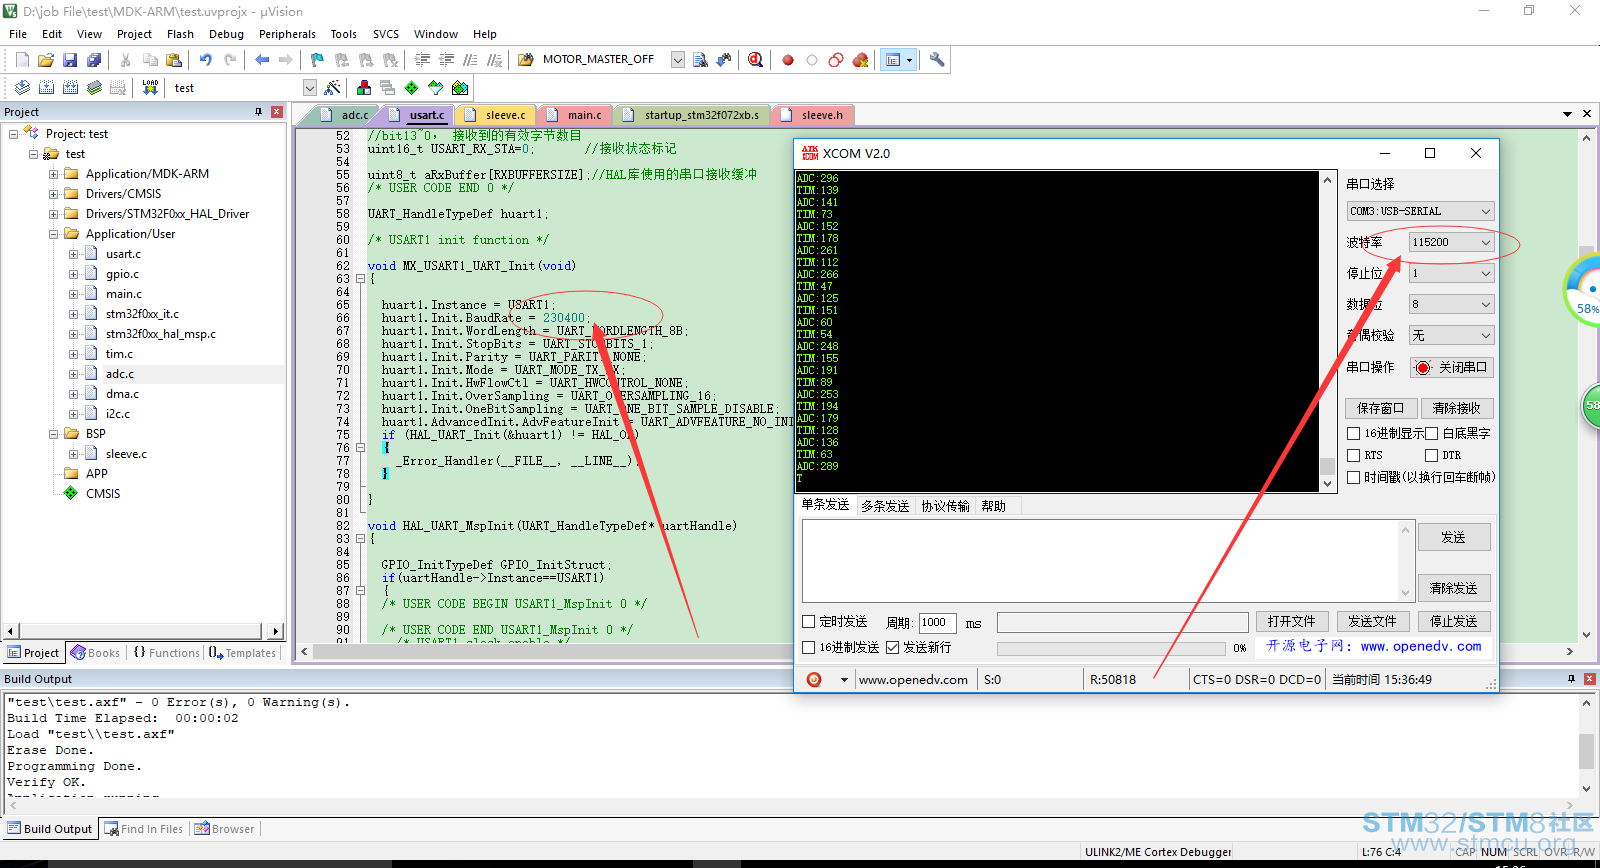Expand the Drivers/CMSIS folder
Viewport: 1600px width, 868px height.
[53, 194]
